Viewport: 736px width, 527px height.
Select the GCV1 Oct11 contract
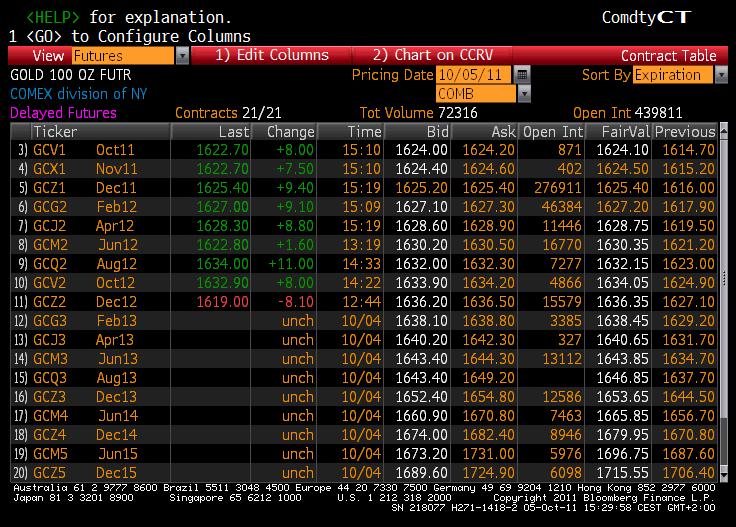coord(364,150)
